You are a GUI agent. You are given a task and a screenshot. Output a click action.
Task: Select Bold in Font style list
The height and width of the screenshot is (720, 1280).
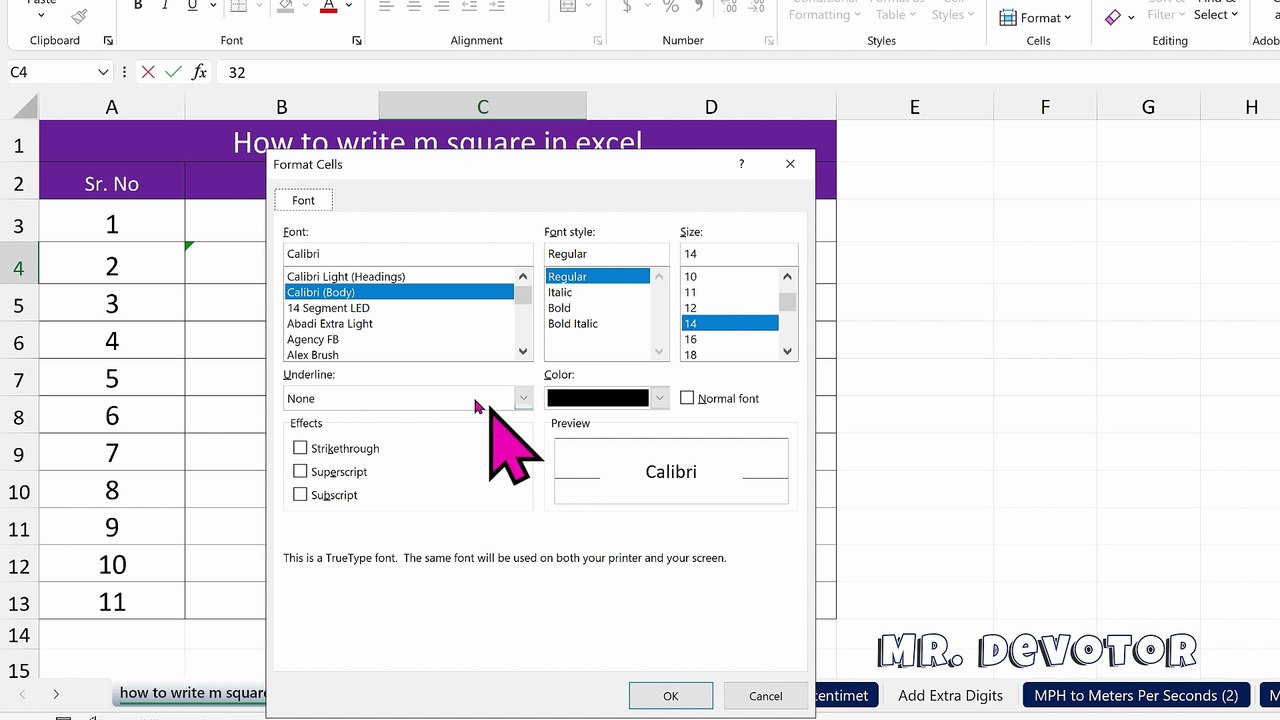[597, 308]
